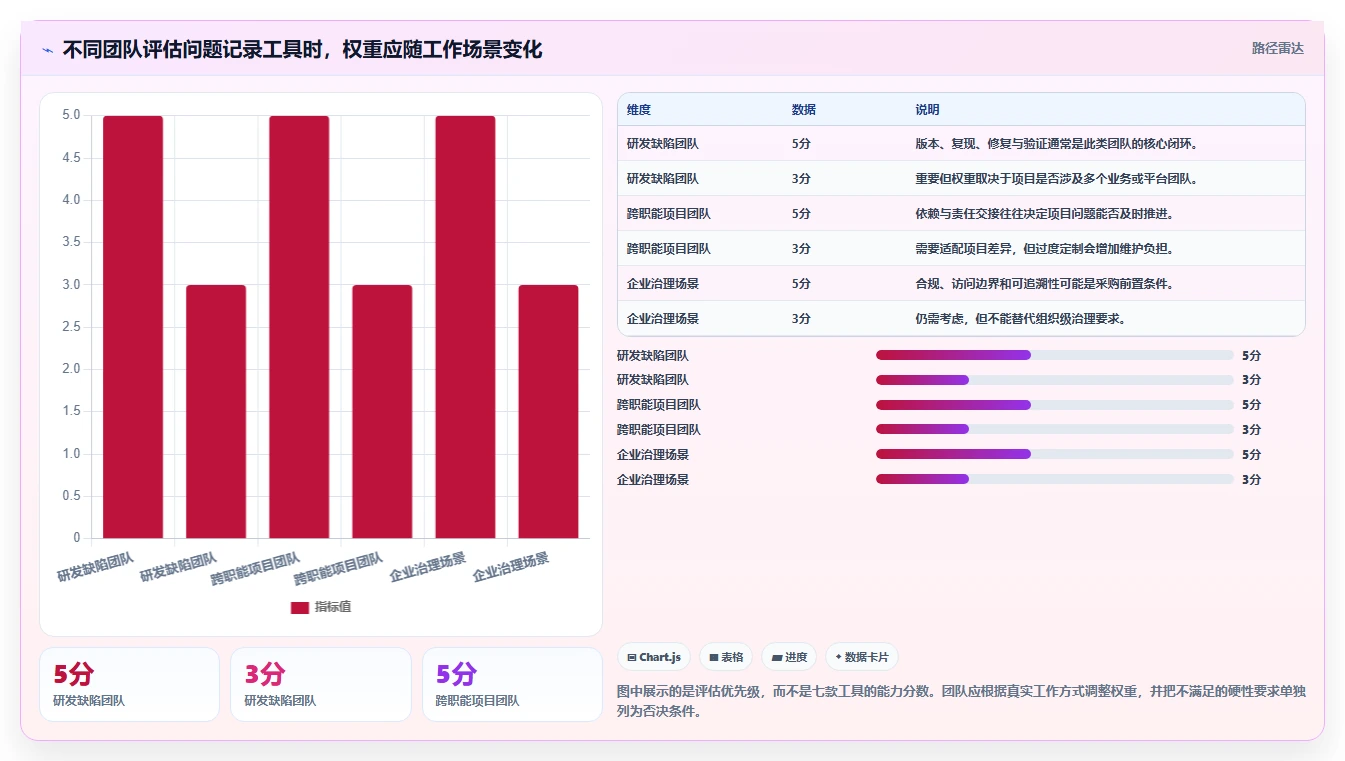Click the 企业治理场景 progress bar showing 5分
The height and width of the screenshot is (761, 1345).
[x=1054, y=454]
